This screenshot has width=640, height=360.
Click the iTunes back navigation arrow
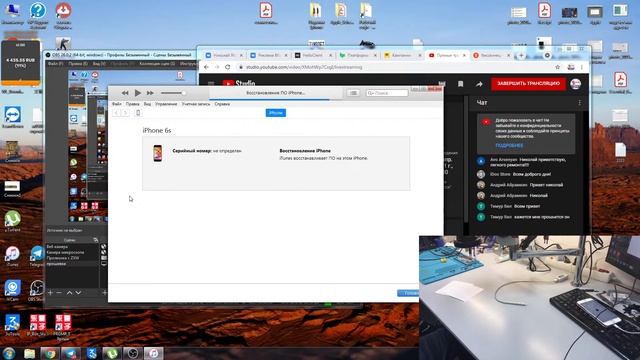(x=116, y=113)
